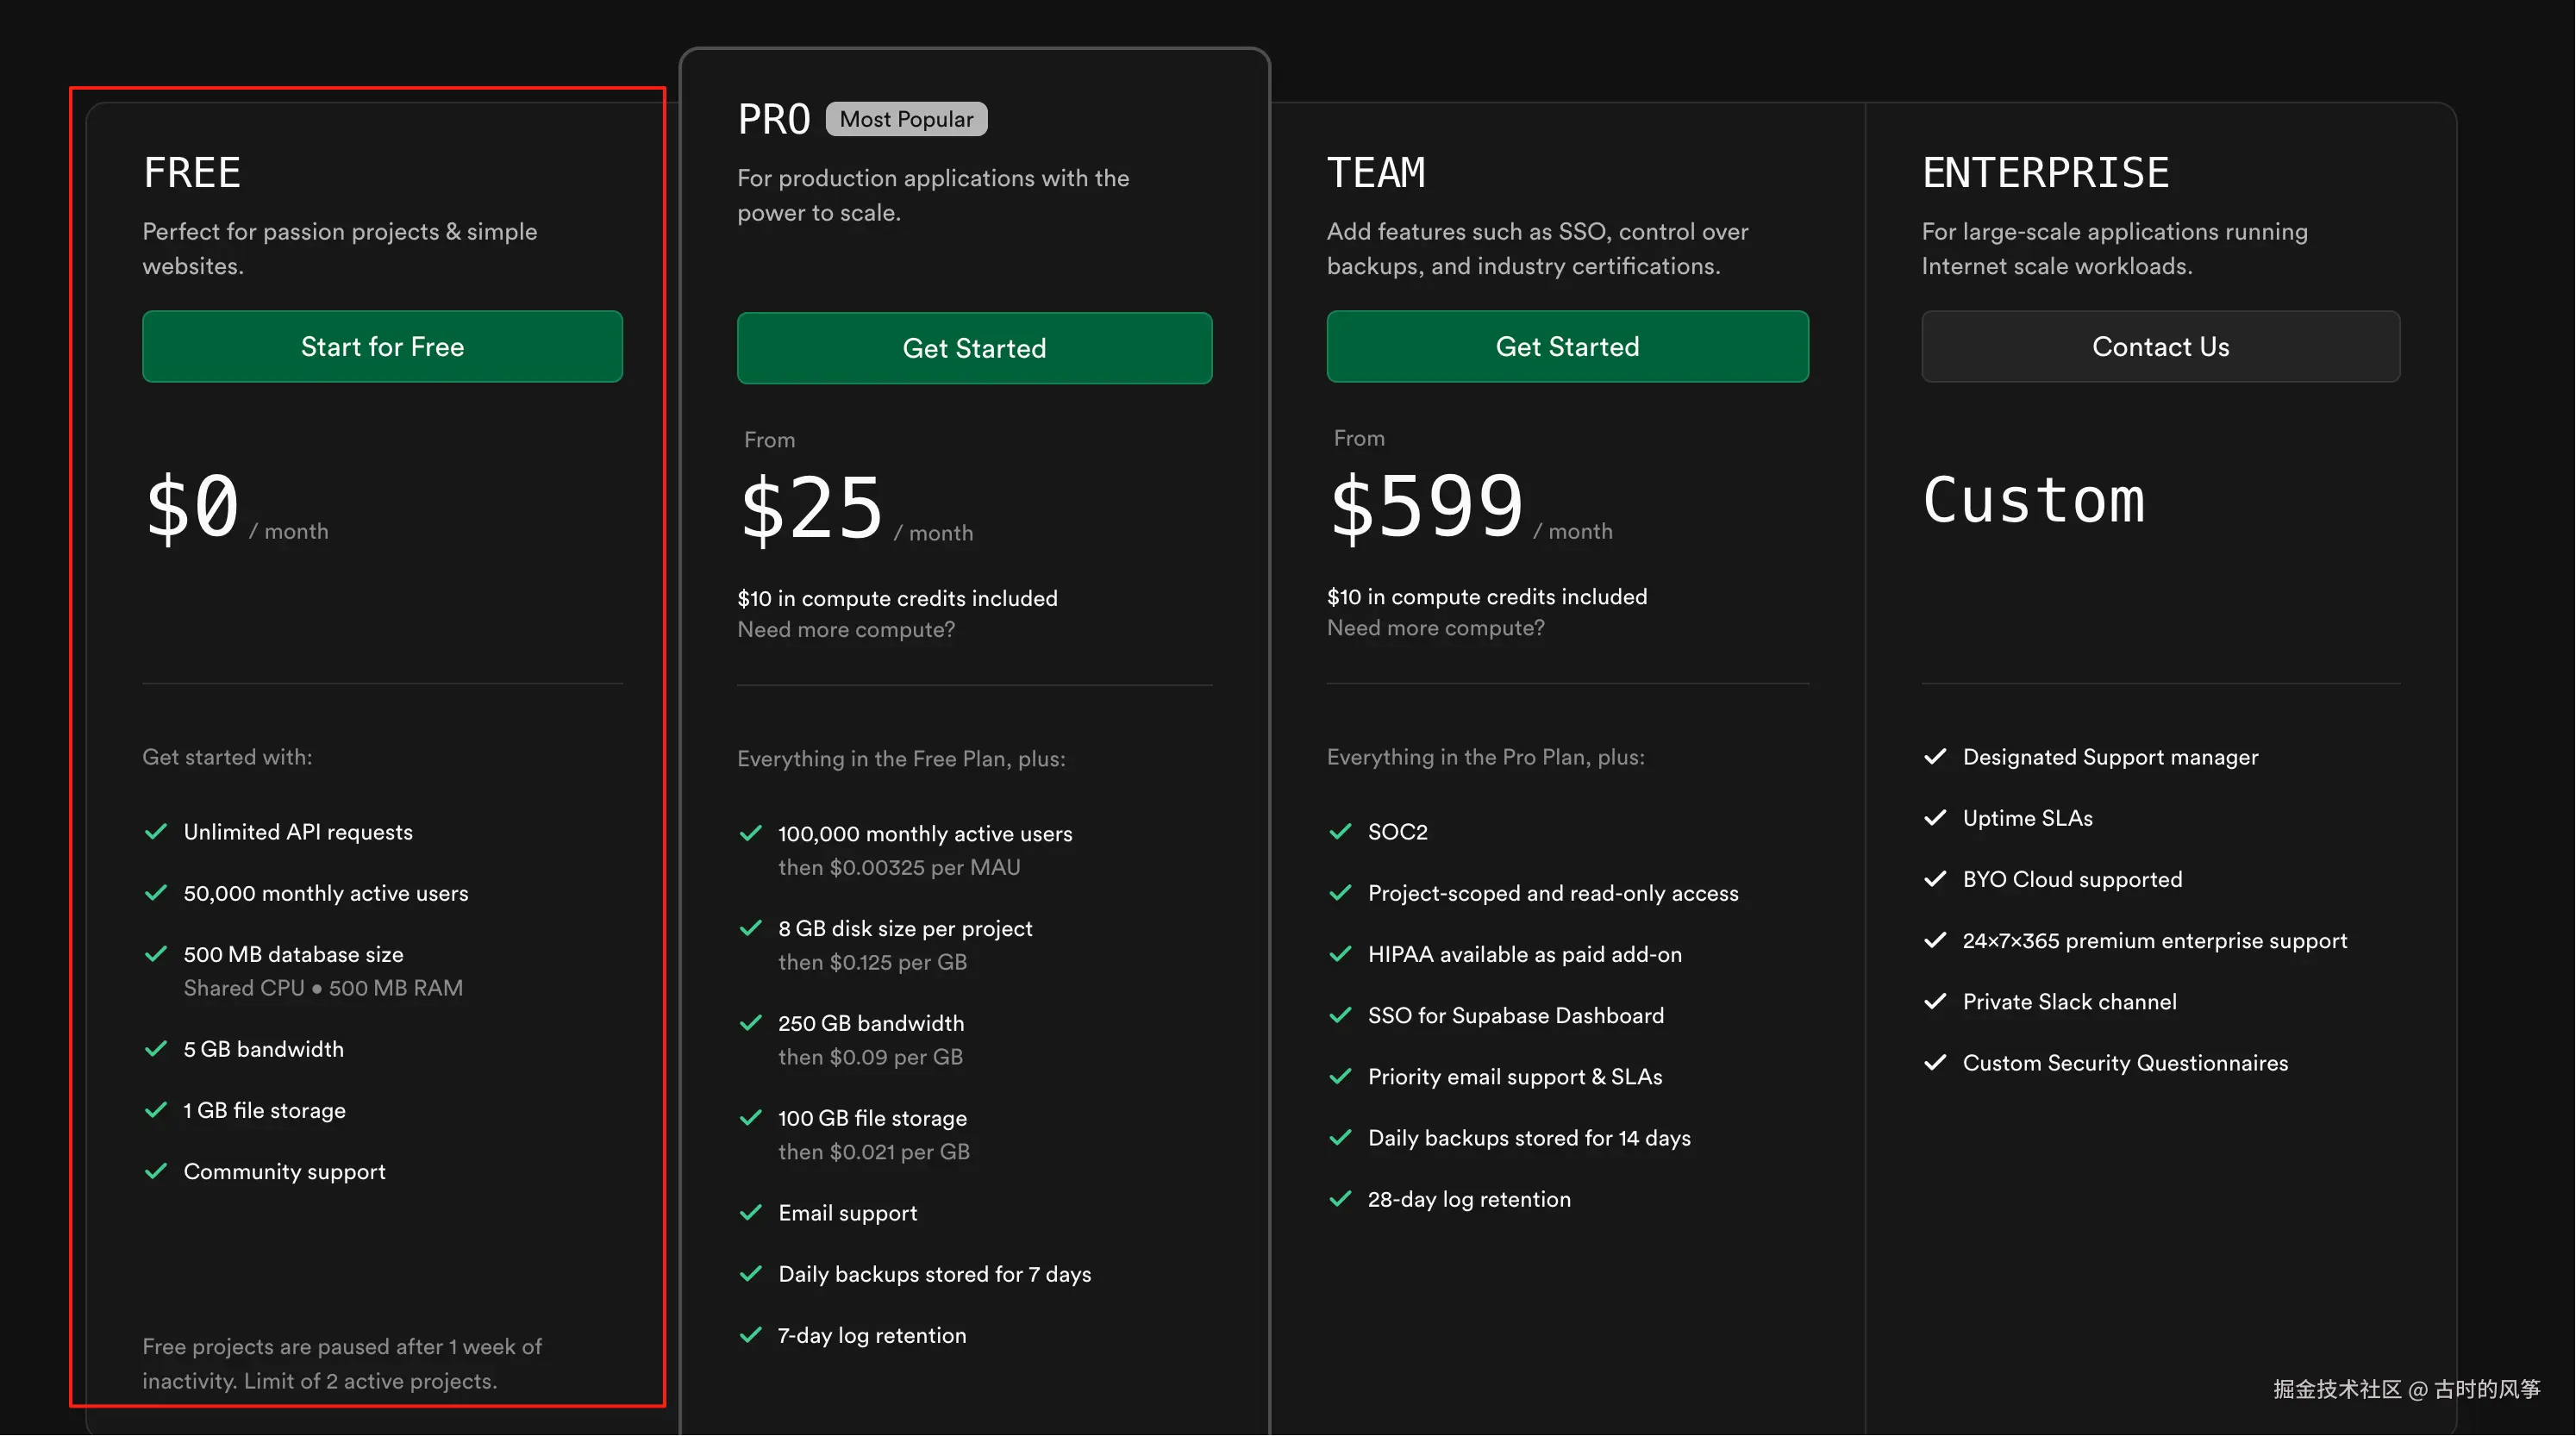Click checkmark next to Designated Support manager
Screen dimensions: 2576x1436
click(x=1935, y=757)
